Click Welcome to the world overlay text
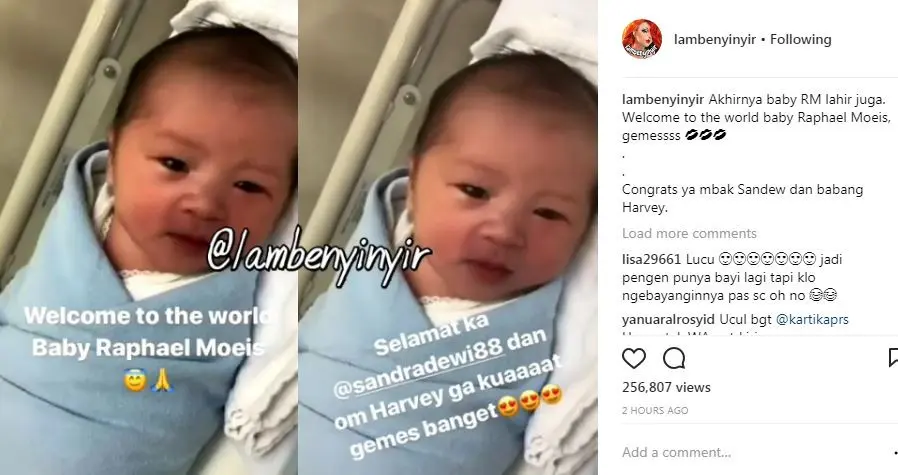Viewport: 898px width, 475px height. pos(147,316)
